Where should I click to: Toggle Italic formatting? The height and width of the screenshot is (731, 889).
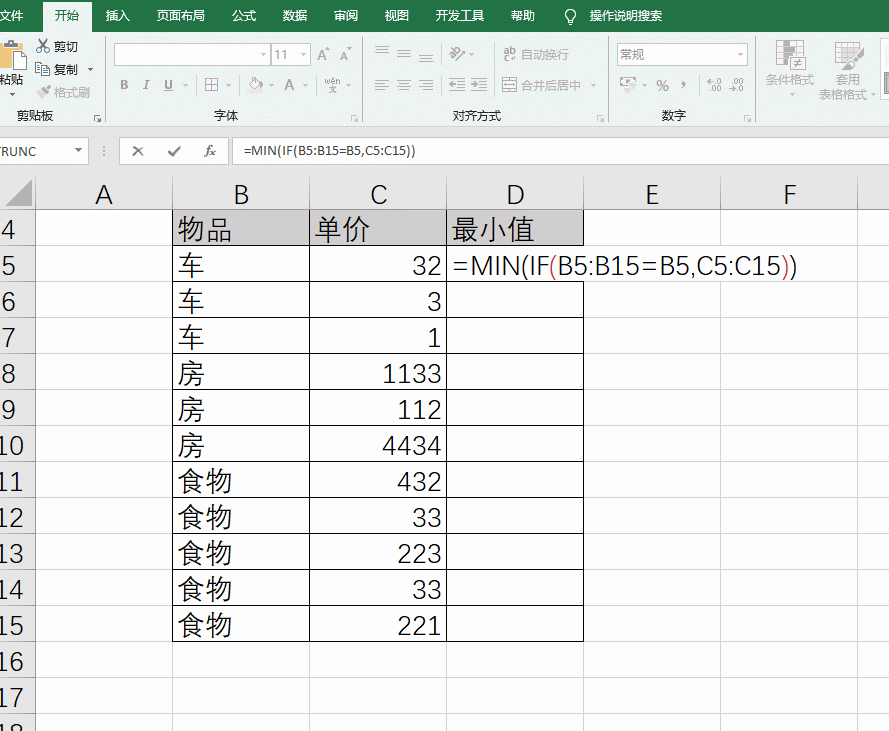[146, 85]
